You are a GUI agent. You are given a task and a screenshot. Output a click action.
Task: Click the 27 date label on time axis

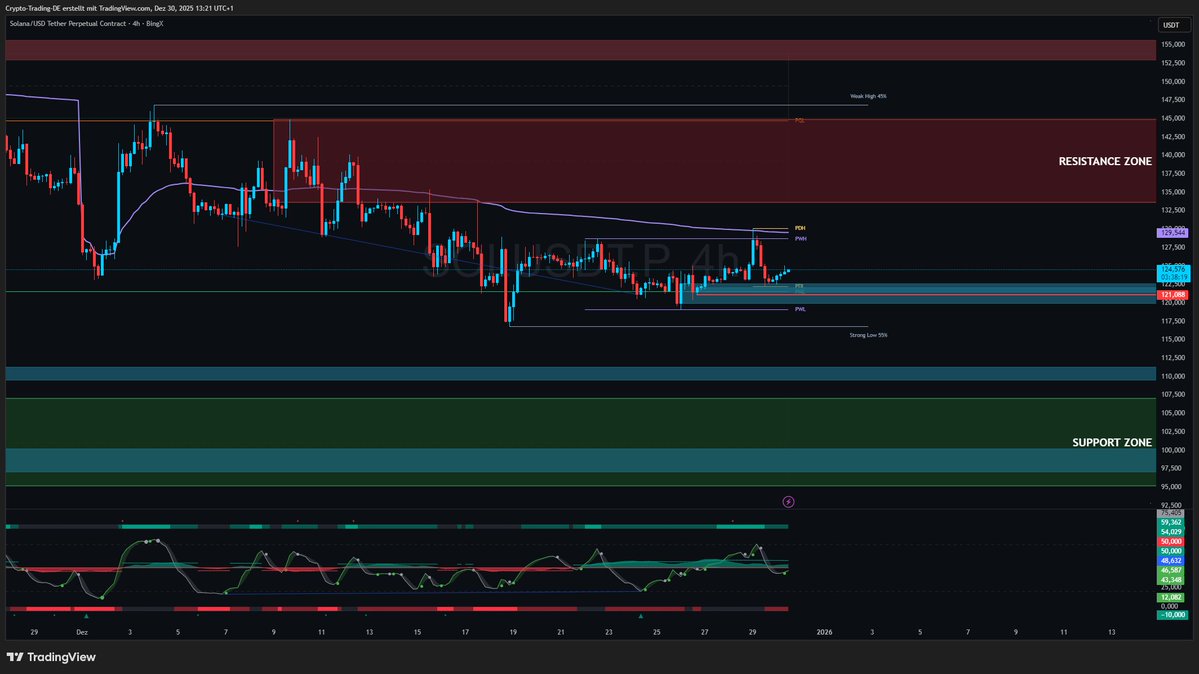tap(704, 633)
